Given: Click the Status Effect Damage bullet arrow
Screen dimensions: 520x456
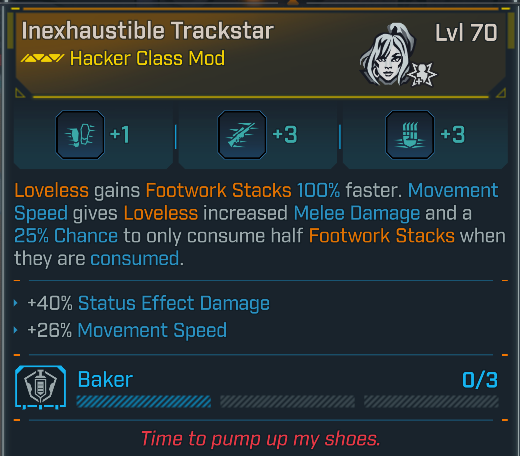Looking at the screenshot, I should [x=15, y=303].
